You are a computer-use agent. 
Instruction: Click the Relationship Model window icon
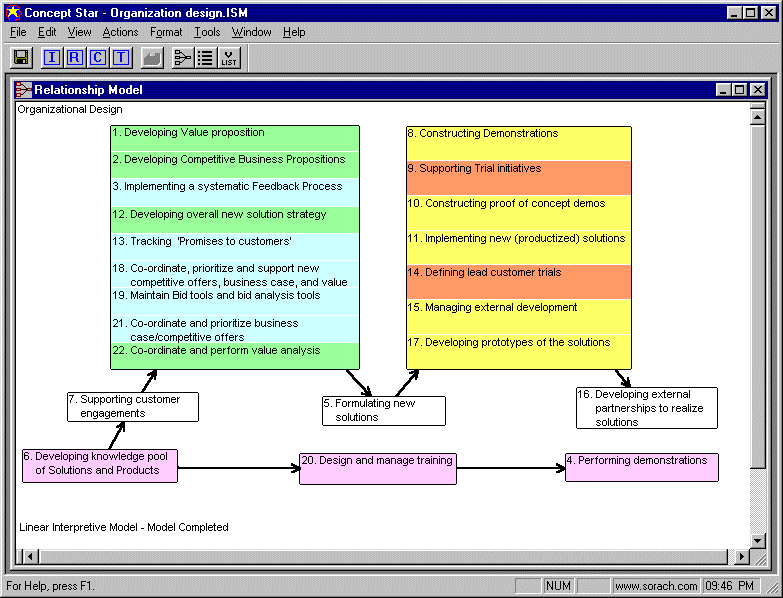tap(23, 90)
